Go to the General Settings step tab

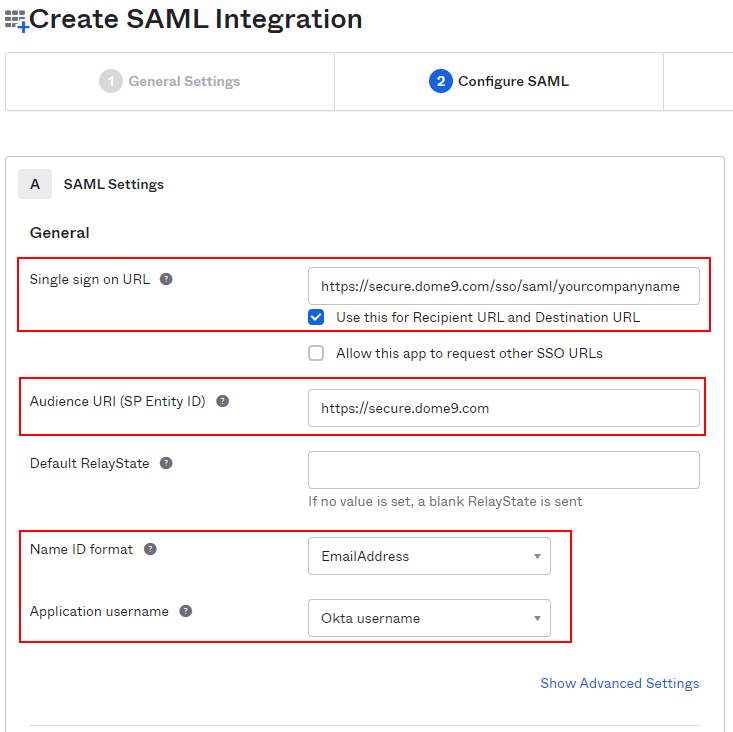click(170, 81)
